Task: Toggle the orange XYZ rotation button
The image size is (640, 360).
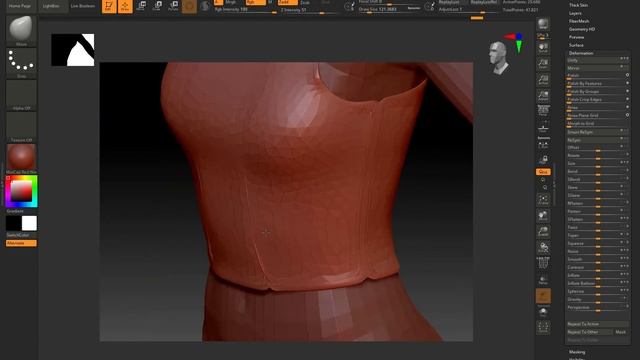Action: [543, 172]
